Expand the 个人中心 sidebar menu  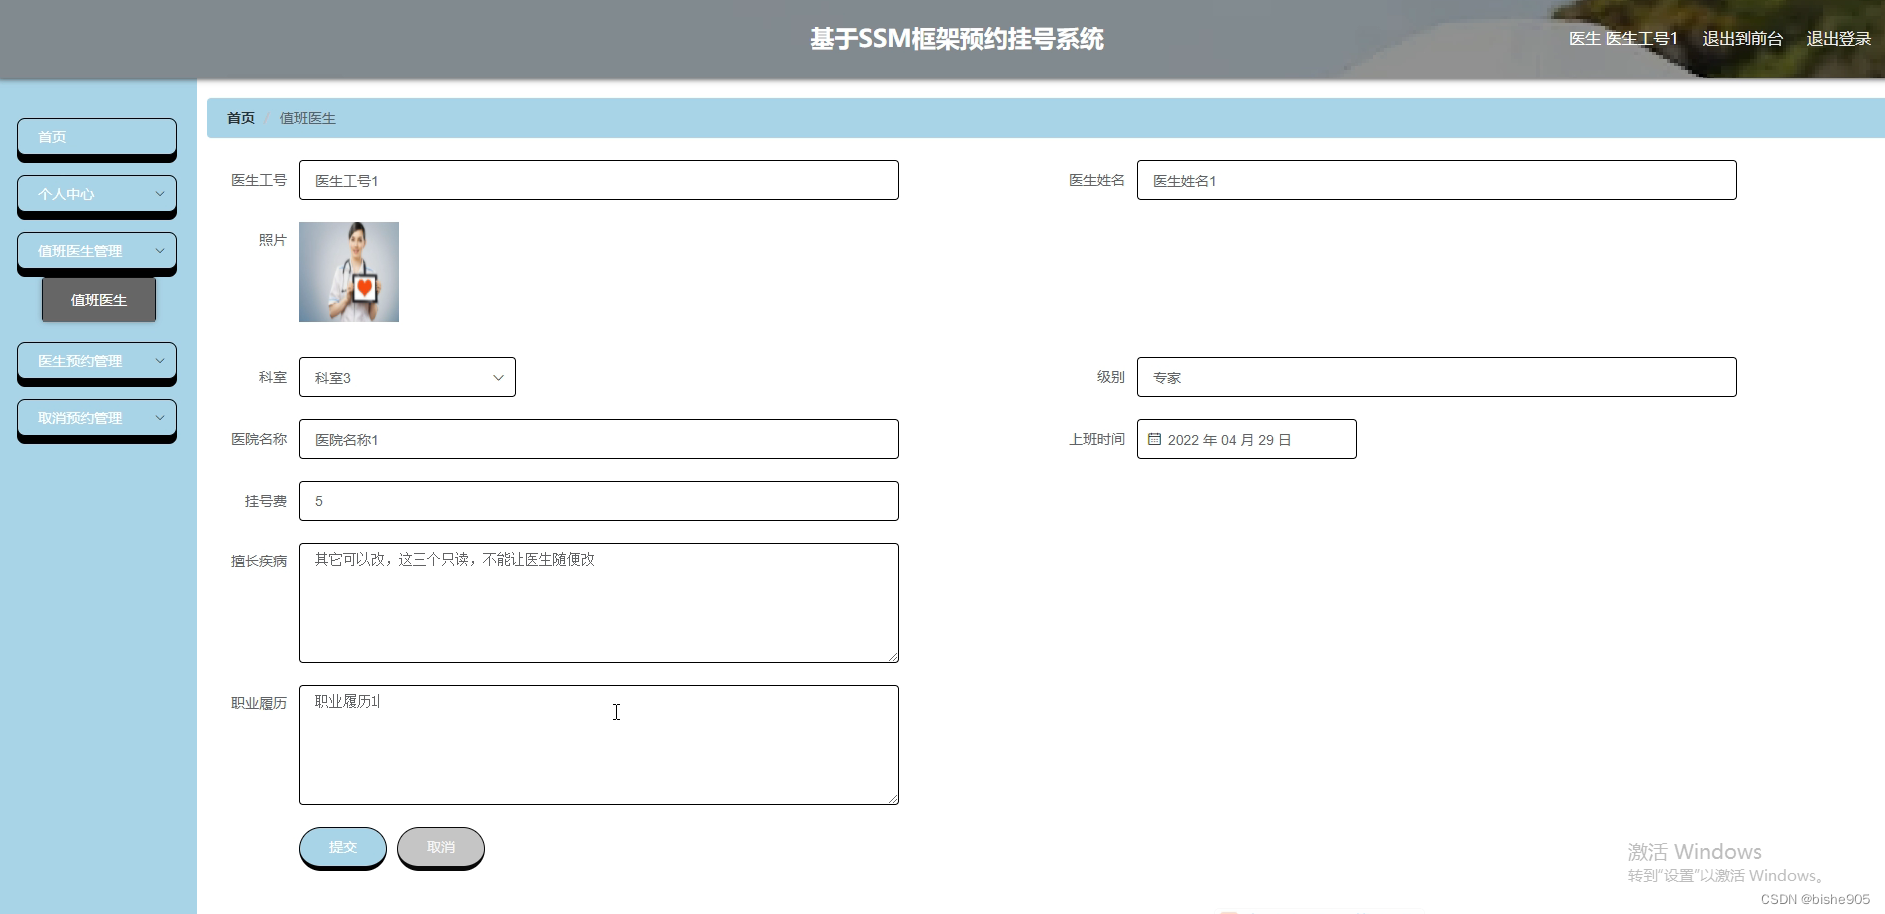coord(96,194)
